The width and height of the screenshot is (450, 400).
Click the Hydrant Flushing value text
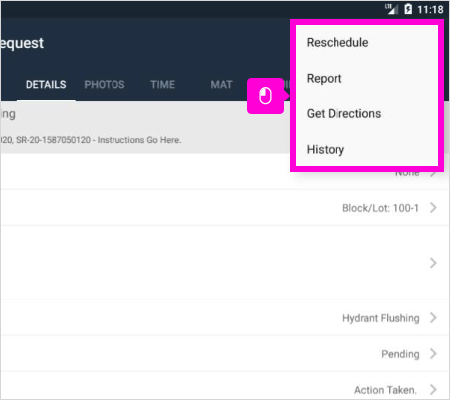(x=381, y=318)
